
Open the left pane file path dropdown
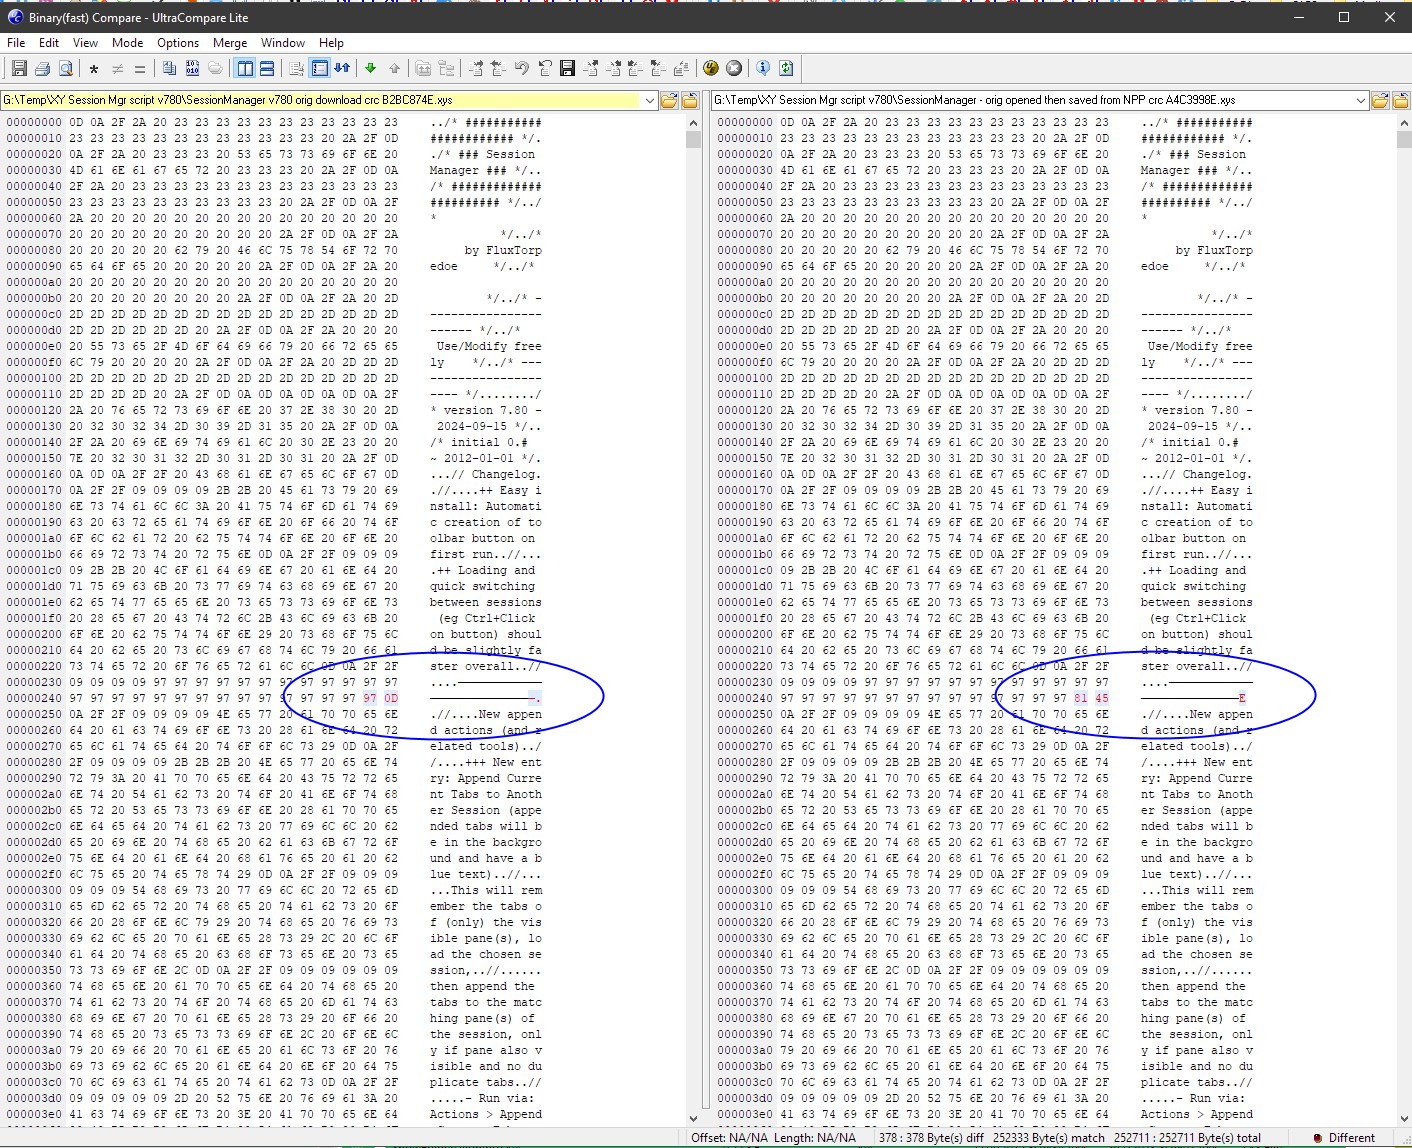click(650, 100)
